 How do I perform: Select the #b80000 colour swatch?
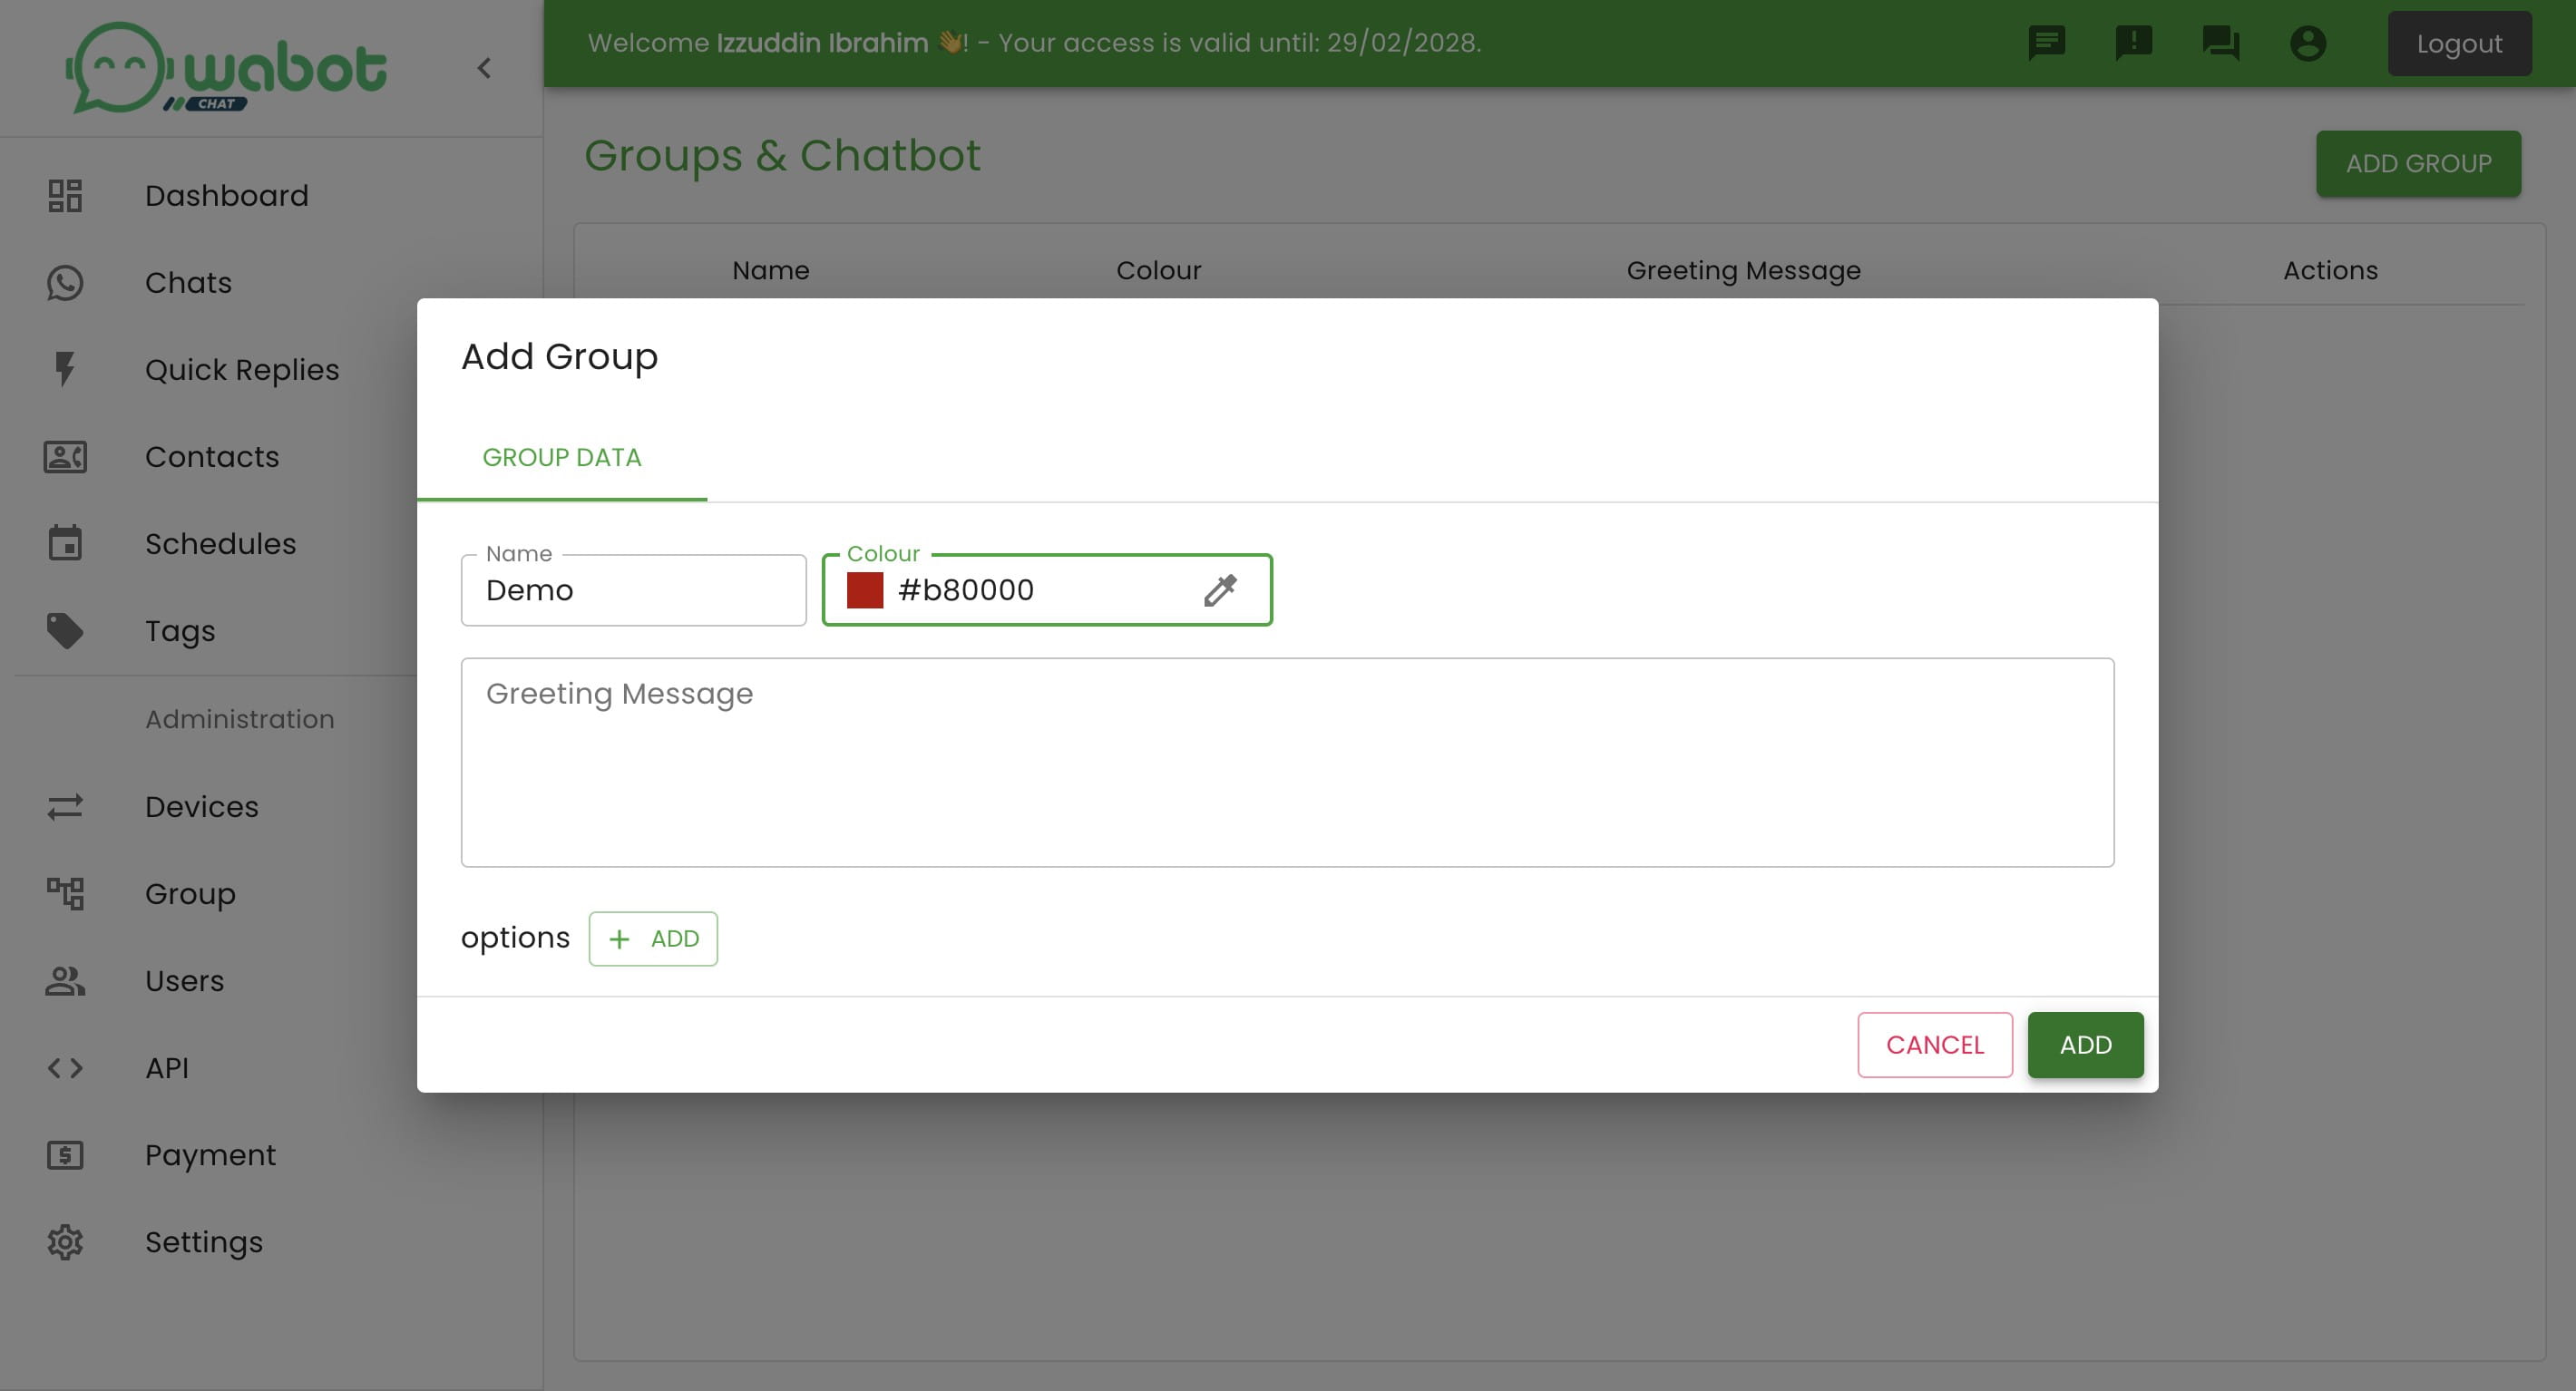click(865, 588)
